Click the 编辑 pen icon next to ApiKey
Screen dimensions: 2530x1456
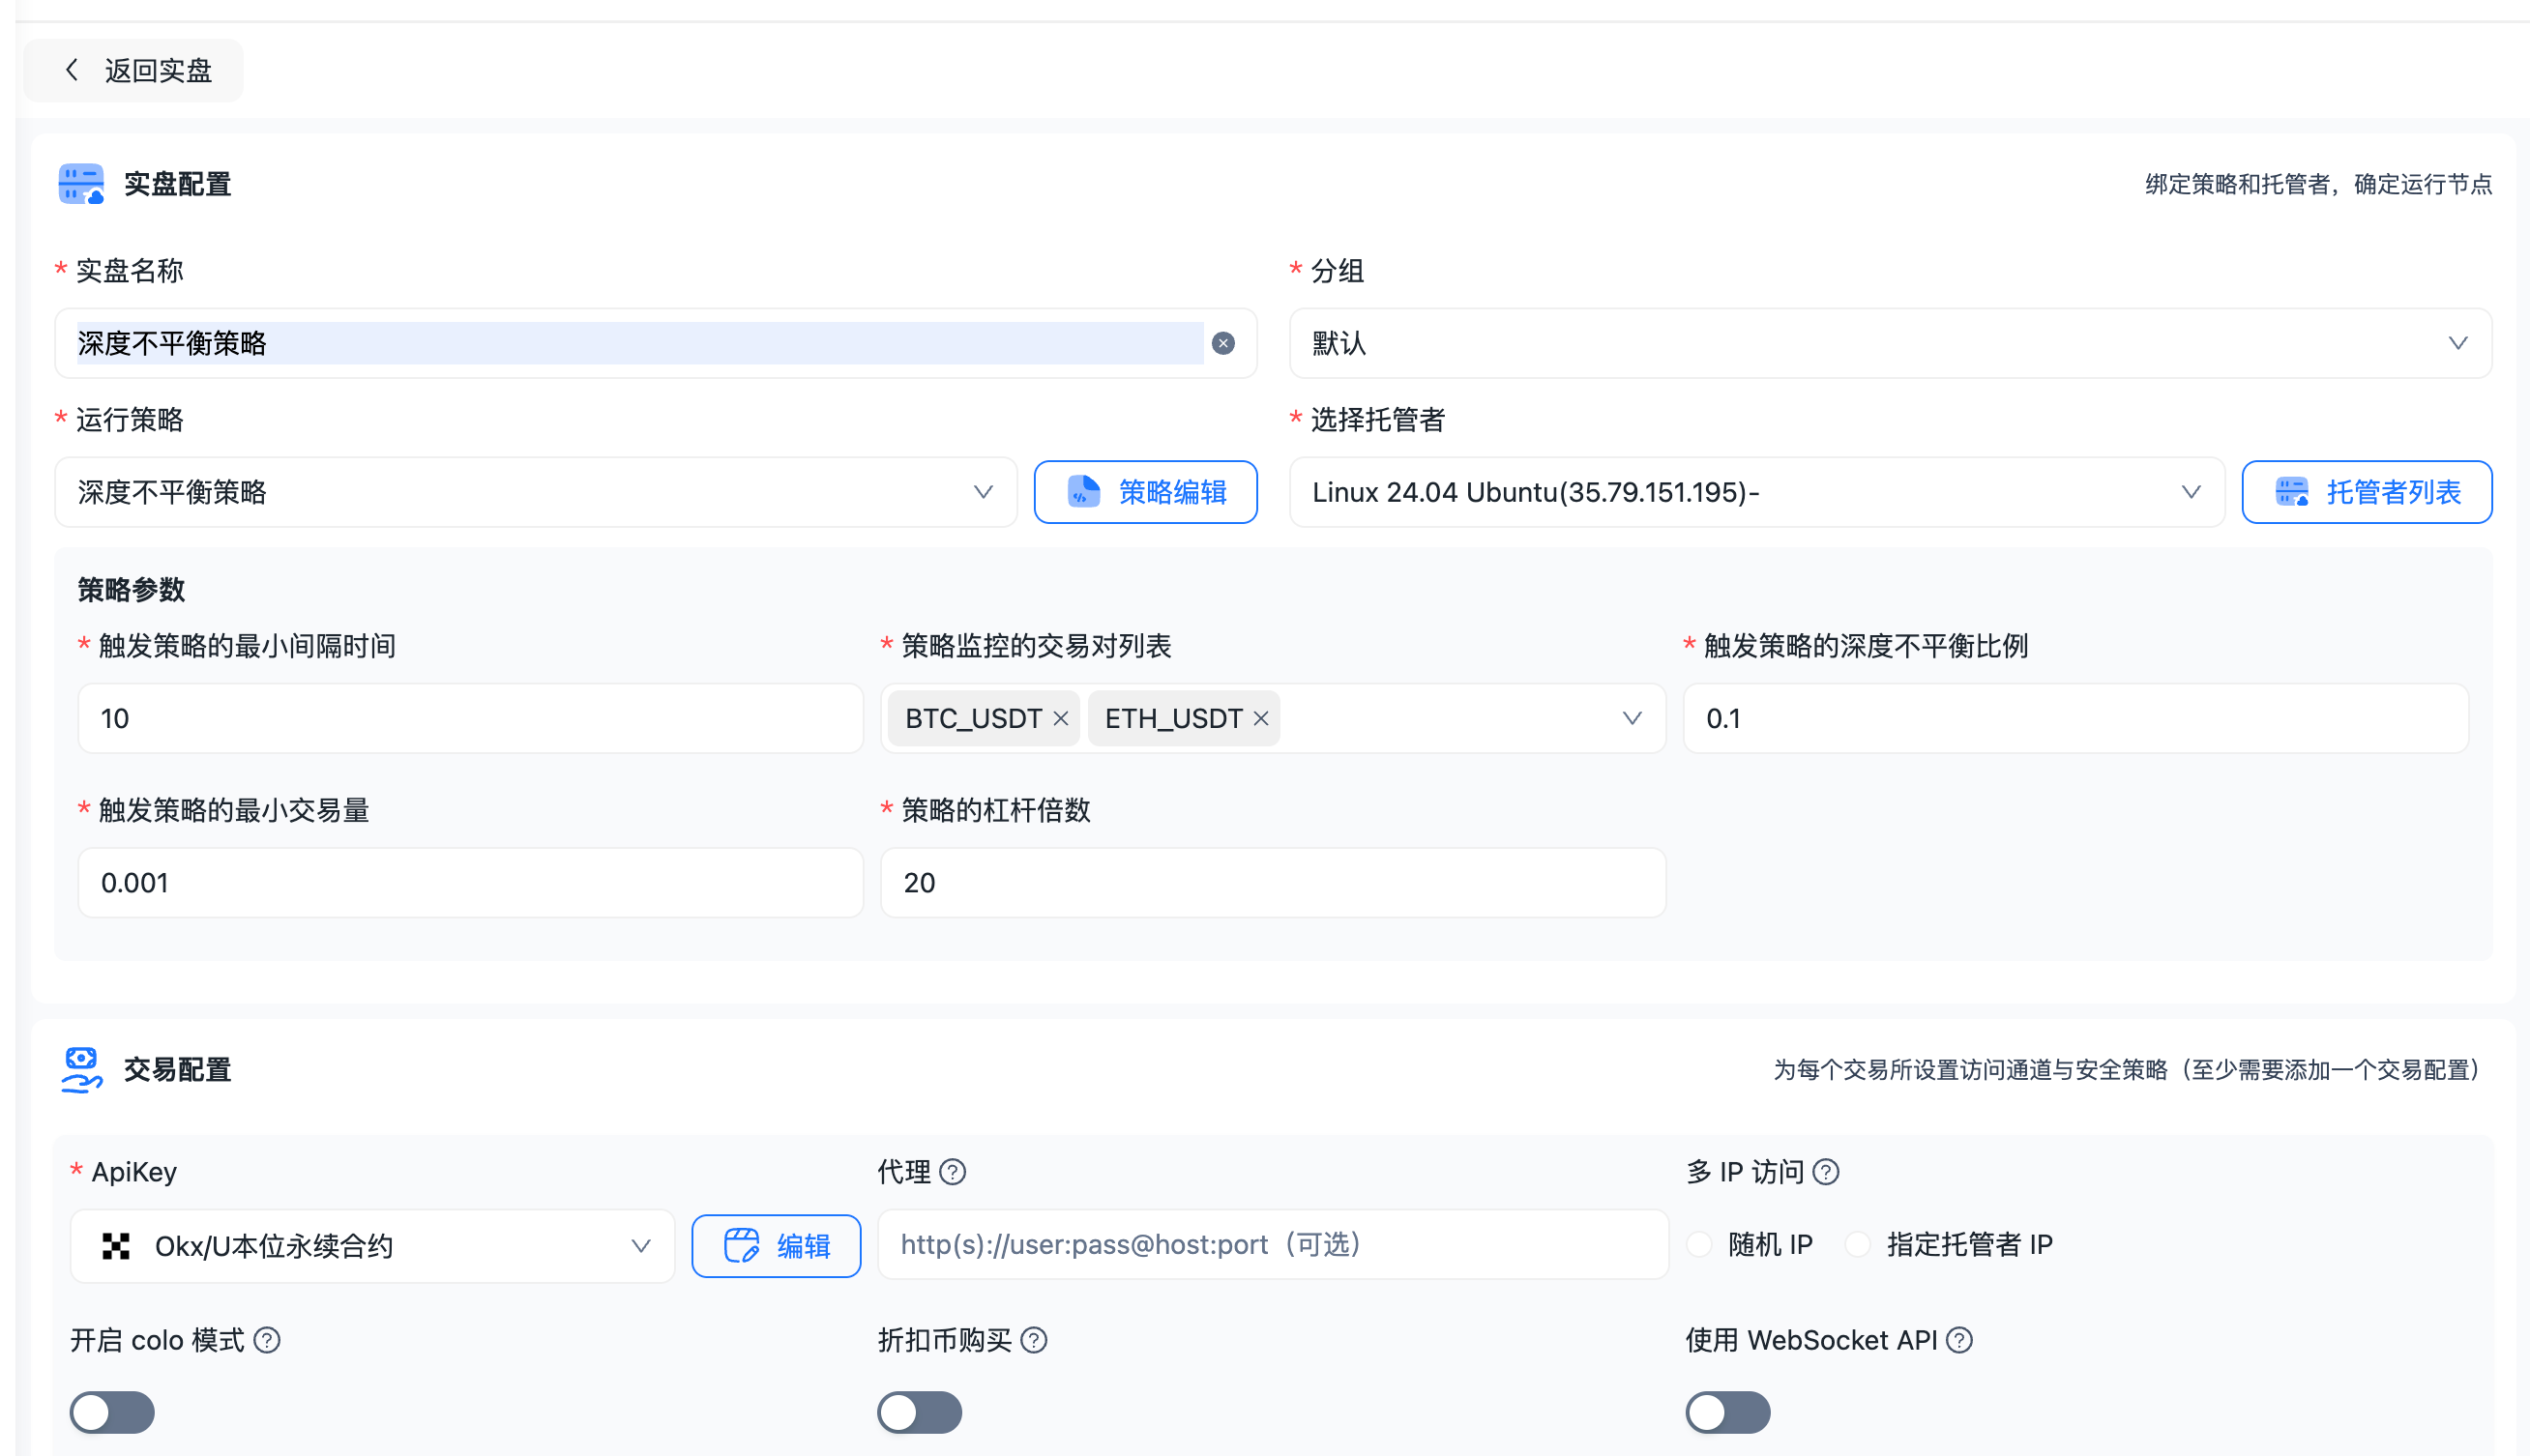coord(741,1245)
